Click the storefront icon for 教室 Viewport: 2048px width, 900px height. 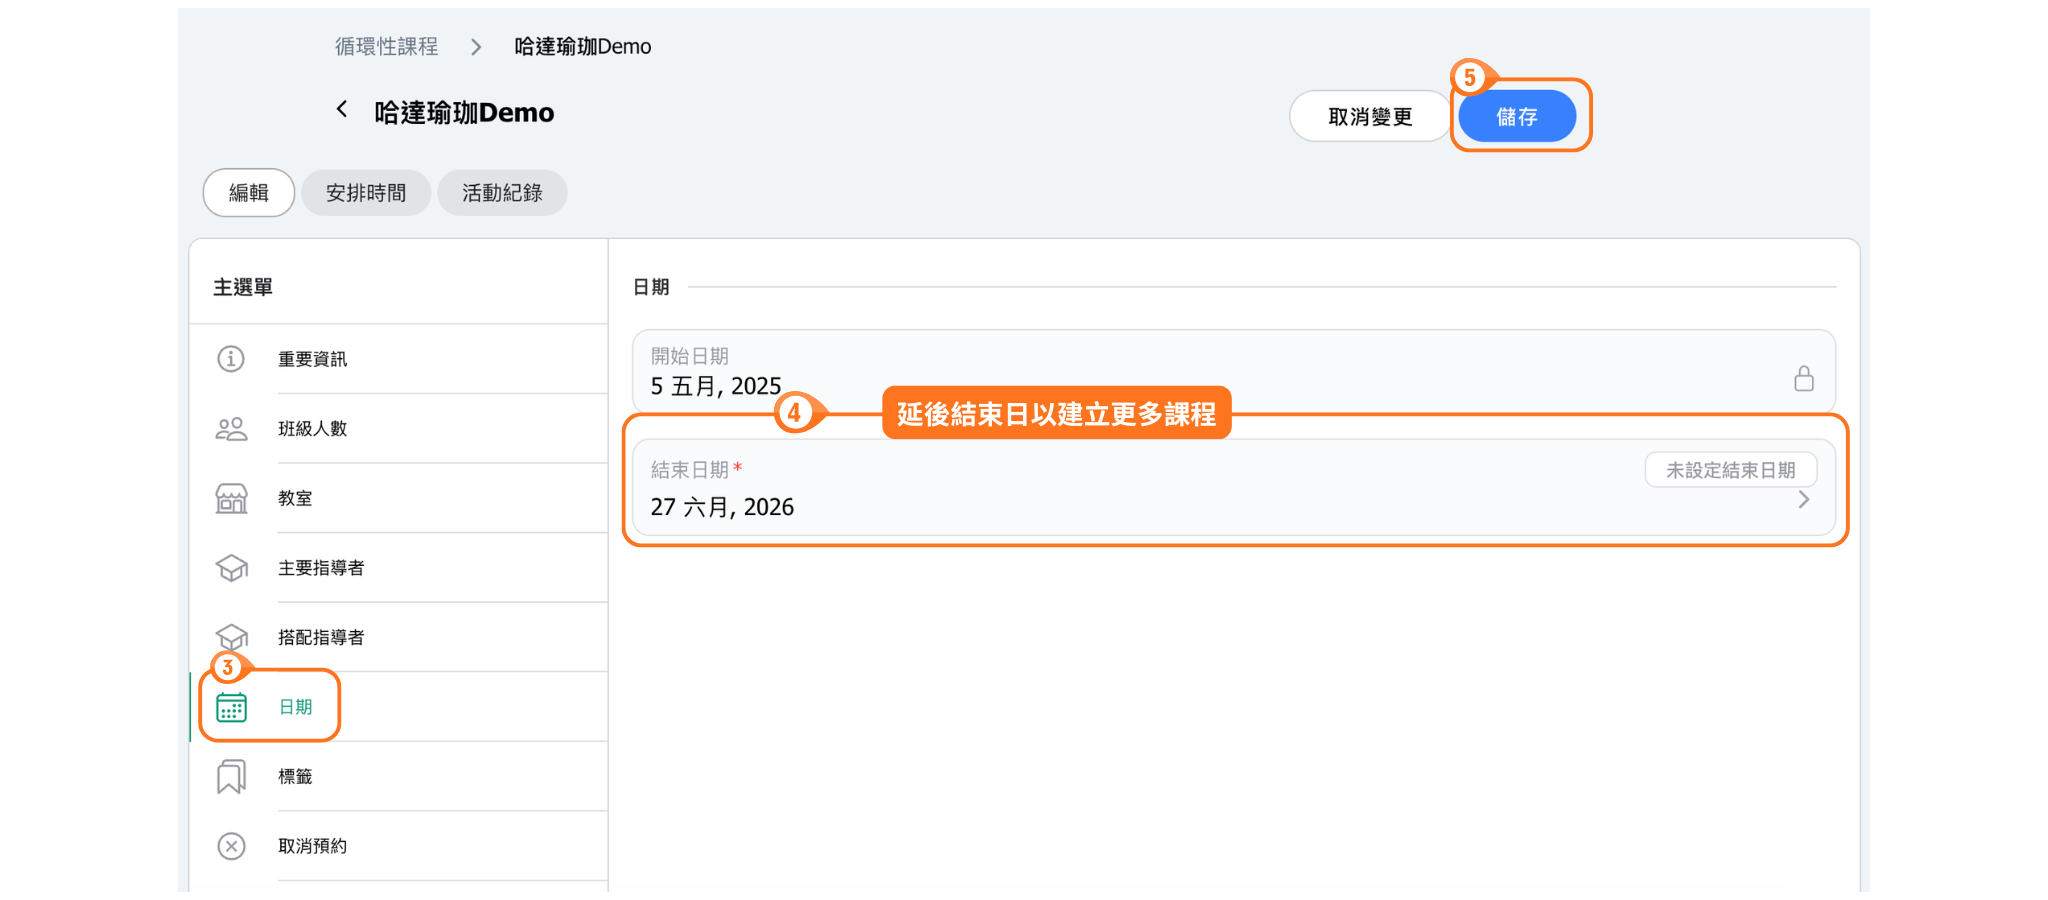click(x=231, y=498)
